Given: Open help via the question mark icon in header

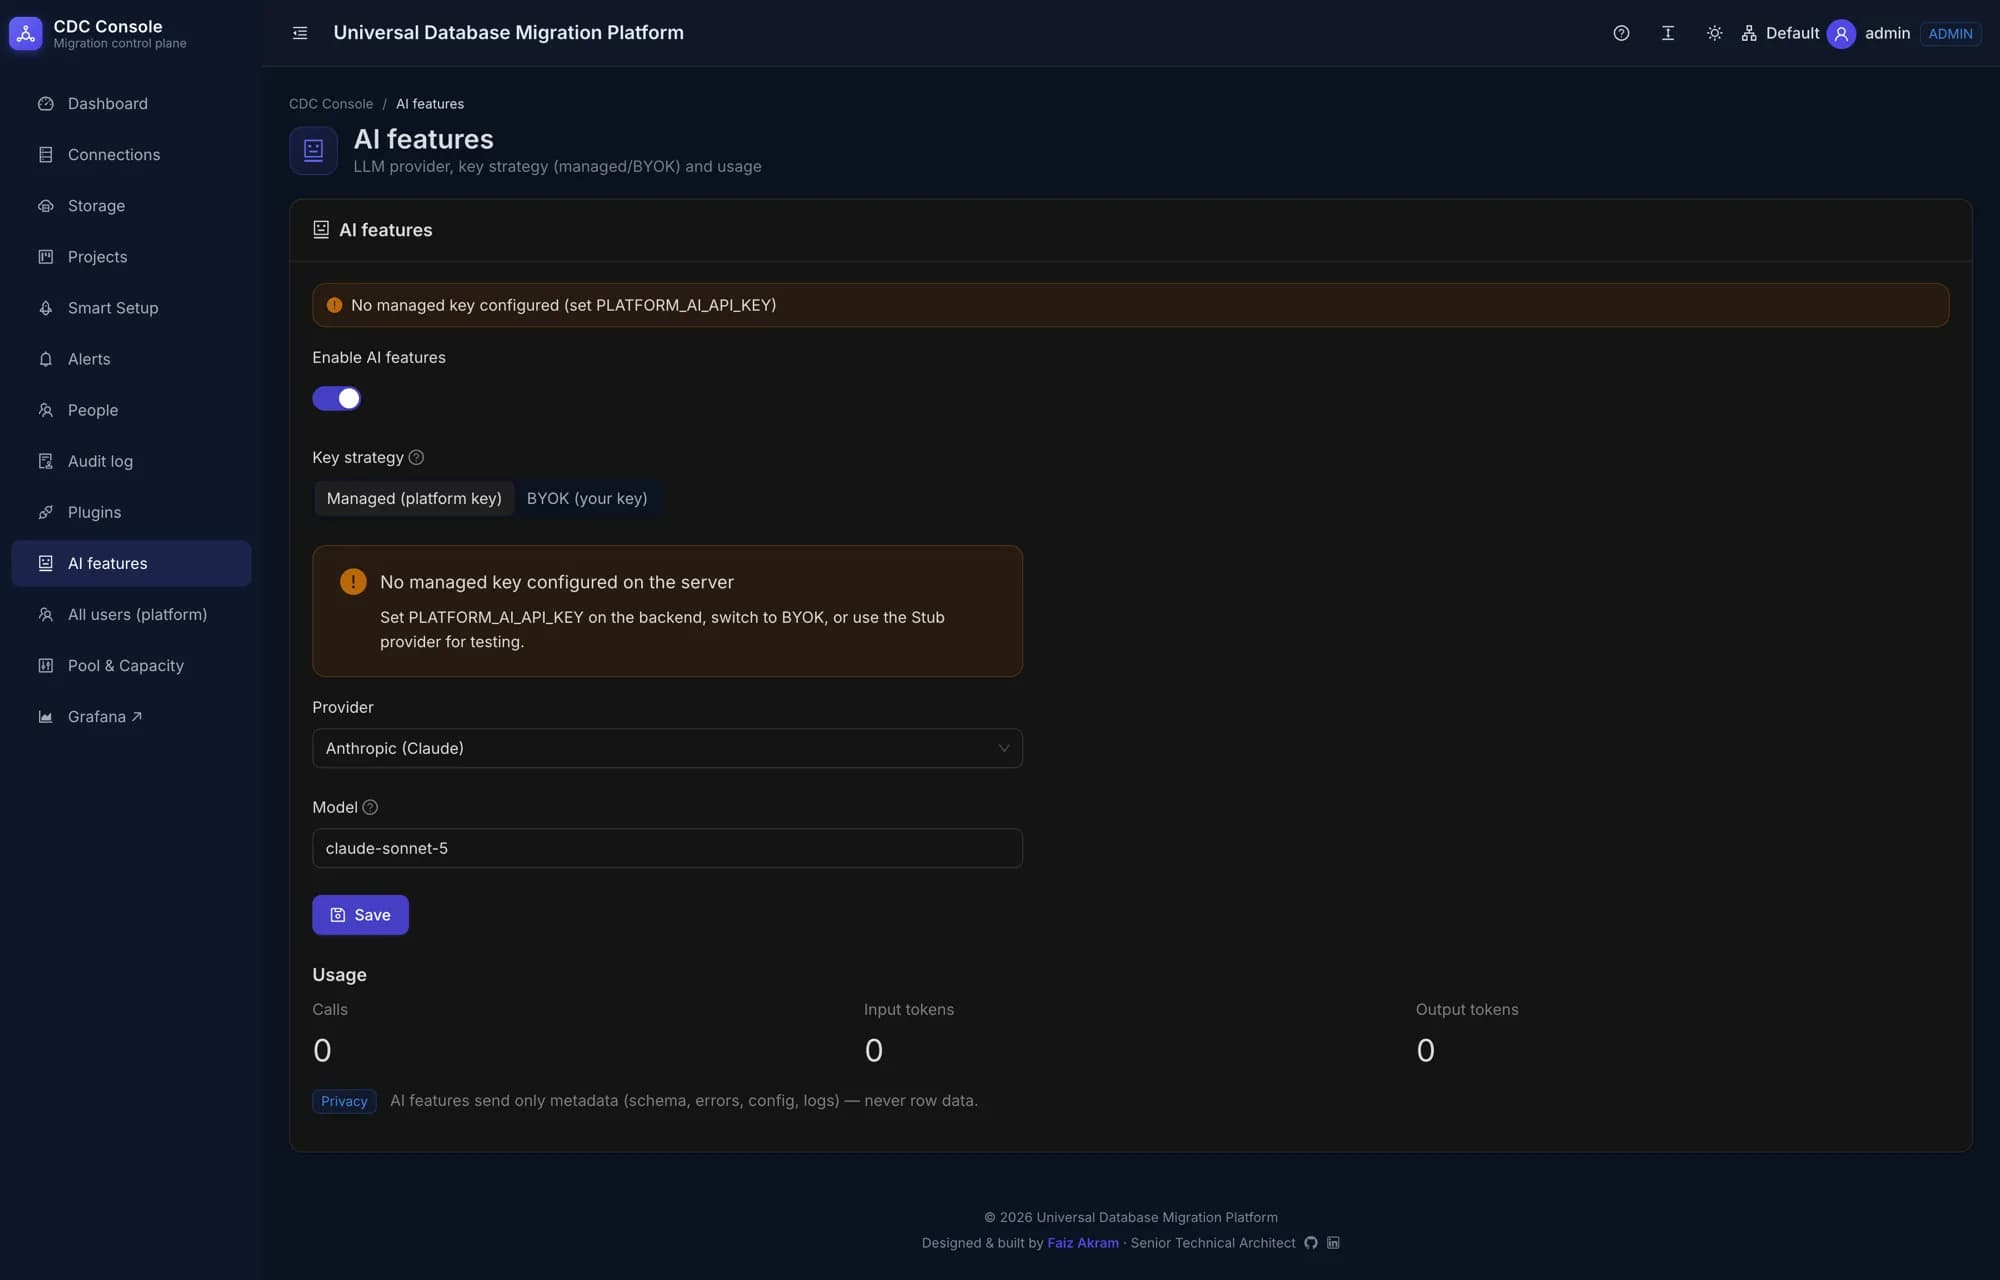Looking at the screenshot, I should click(1621, 33).
